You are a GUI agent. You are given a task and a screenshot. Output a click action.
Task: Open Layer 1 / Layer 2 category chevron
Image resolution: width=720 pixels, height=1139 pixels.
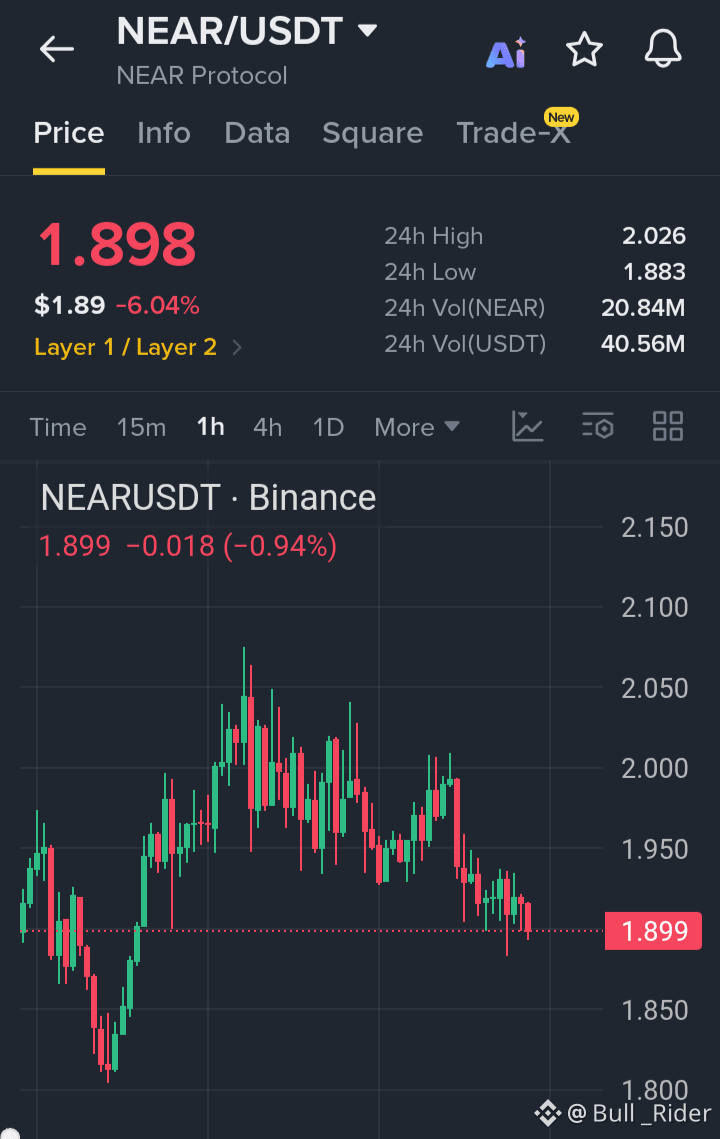coord(236,348)
